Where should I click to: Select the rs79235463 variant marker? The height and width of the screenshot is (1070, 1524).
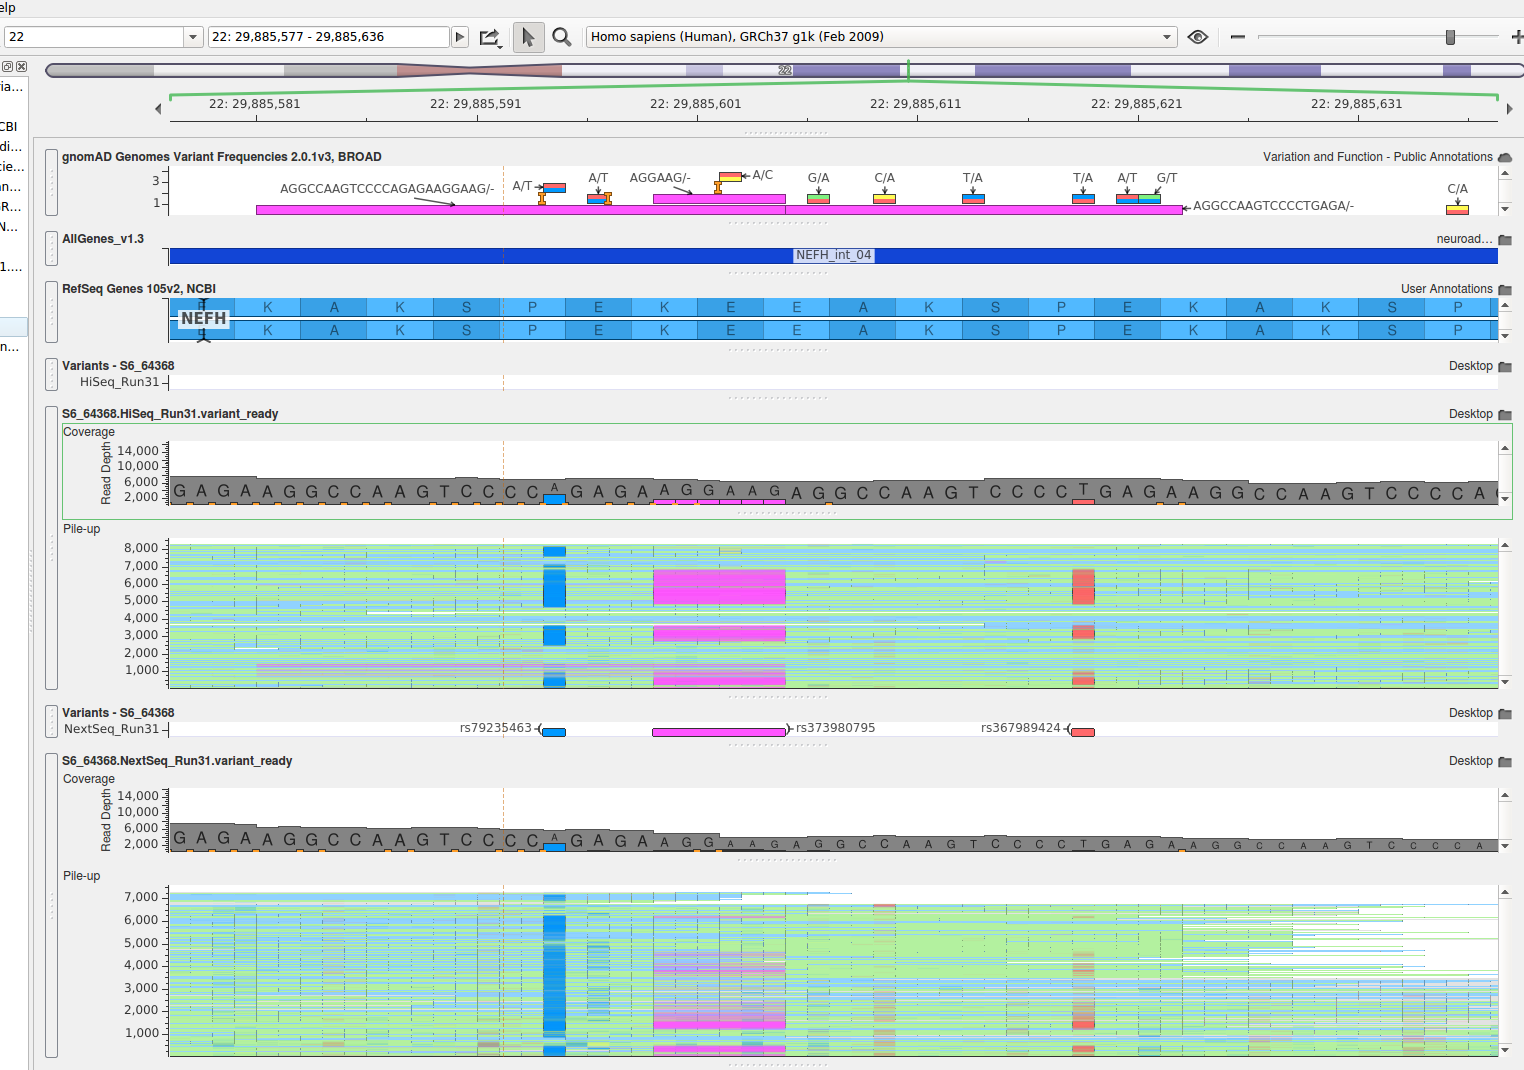click(553, 732)
